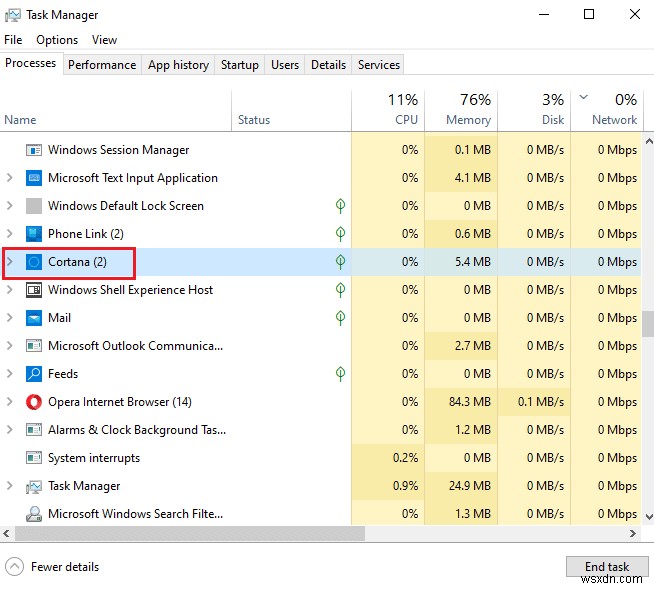Click the Cortana circle icon
The height and width of the screenshot is (589, 654).
coord(33,262)
